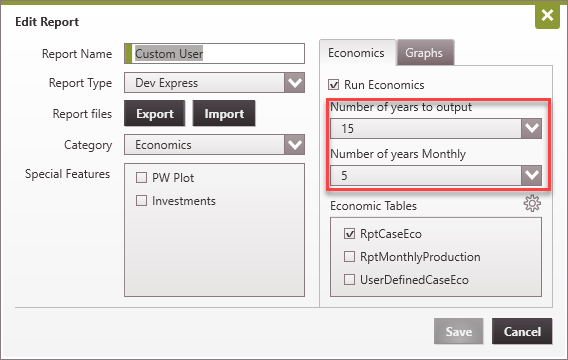
Task: Check UserDefinedCaseEco table
Action: pyautogui.click(x=349, y=279)
